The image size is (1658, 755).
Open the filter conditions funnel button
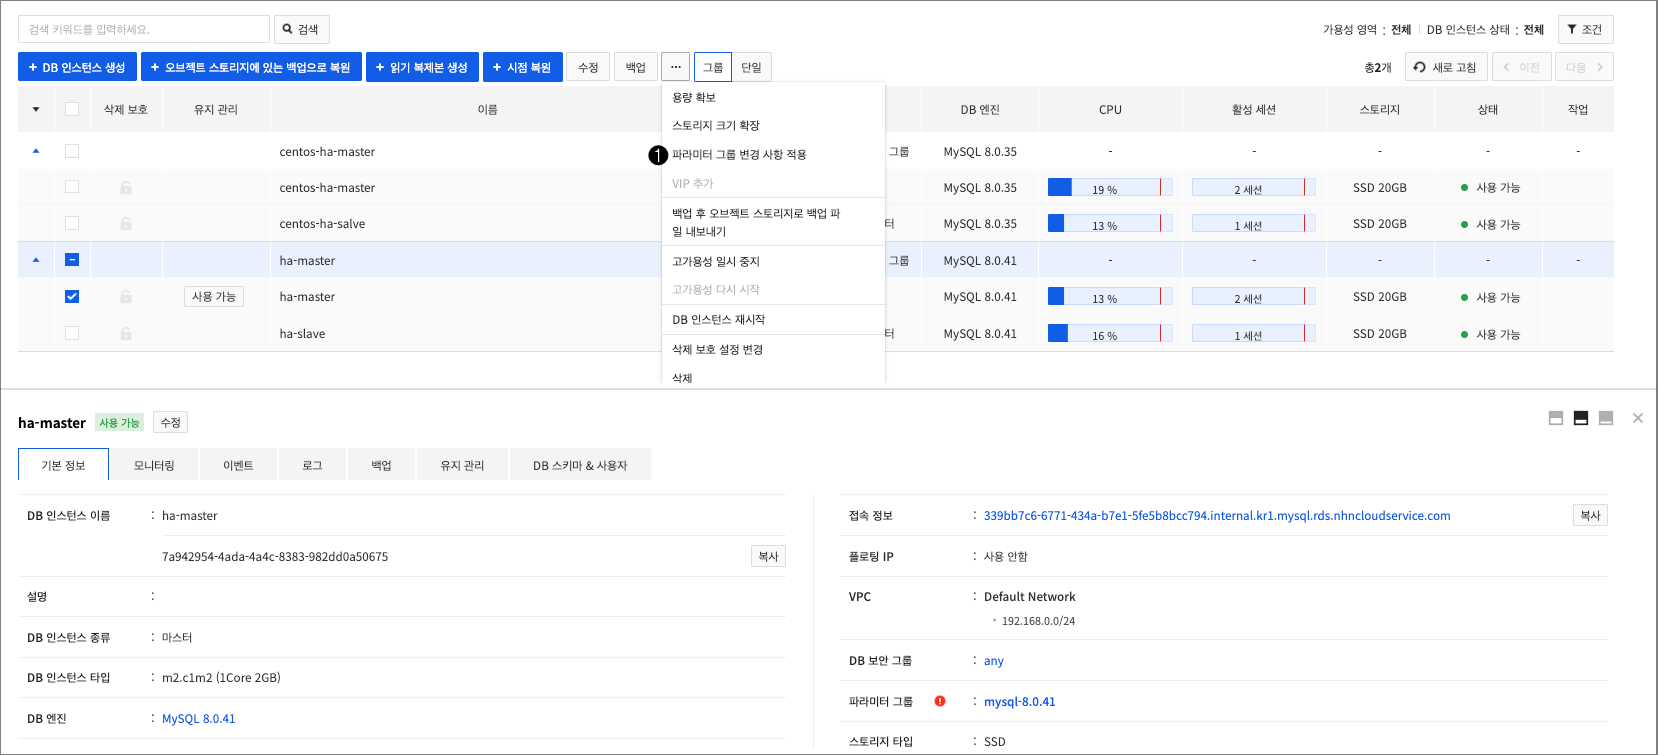click(x=1585, y=29)
